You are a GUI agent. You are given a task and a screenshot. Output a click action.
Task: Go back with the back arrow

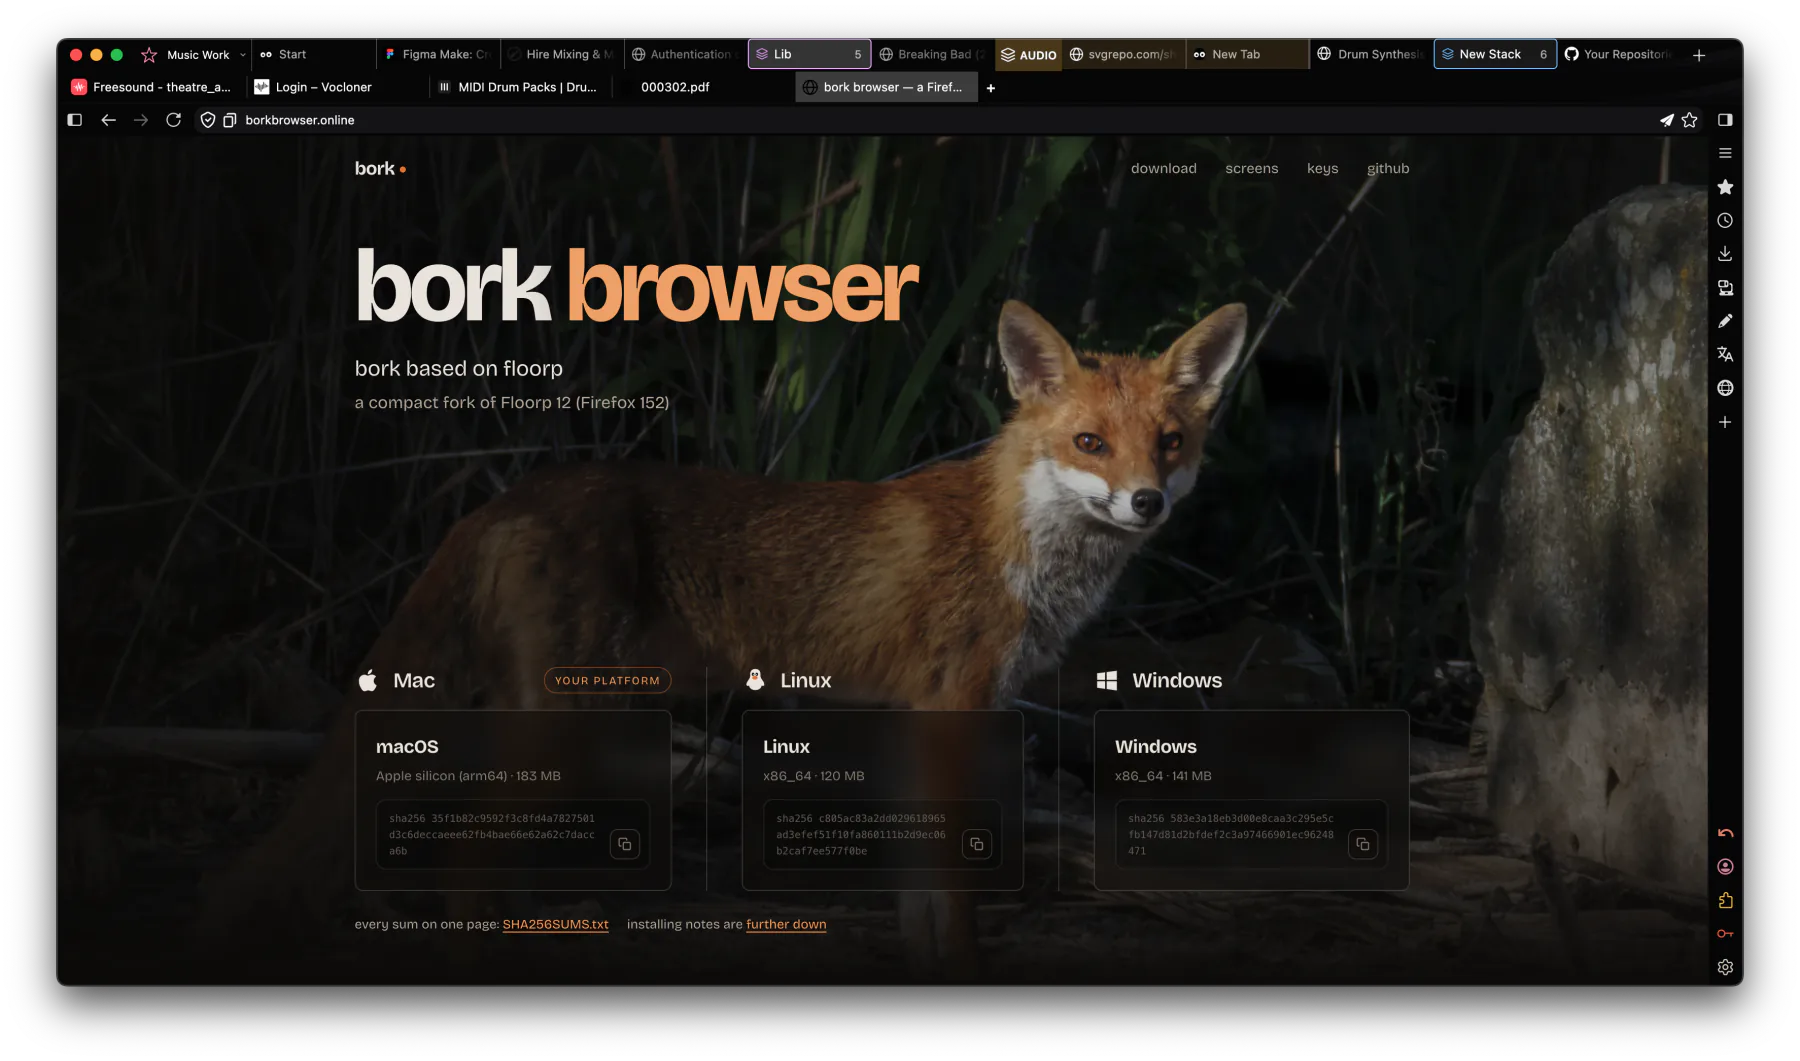(108, 120)
